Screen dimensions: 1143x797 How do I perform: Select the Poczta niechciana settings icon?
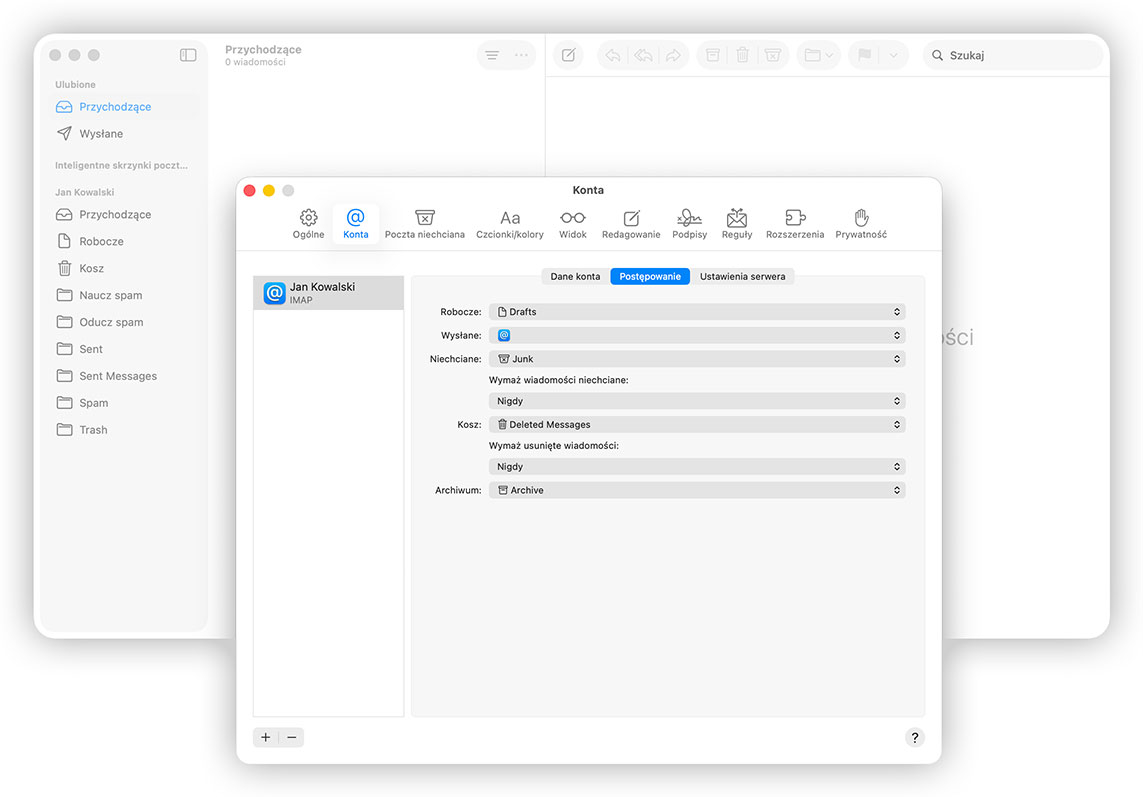424,222
